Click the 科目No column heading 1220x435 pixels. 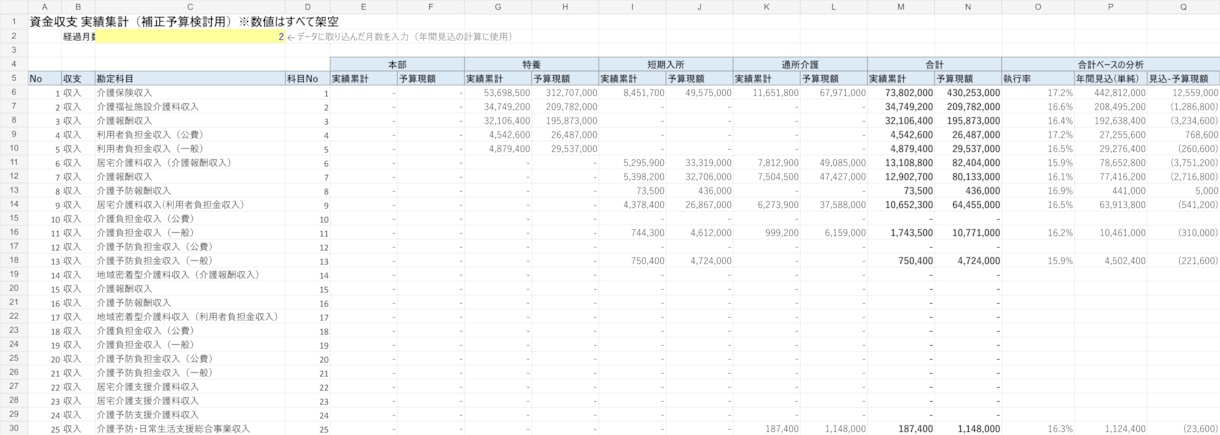(307, 78)
